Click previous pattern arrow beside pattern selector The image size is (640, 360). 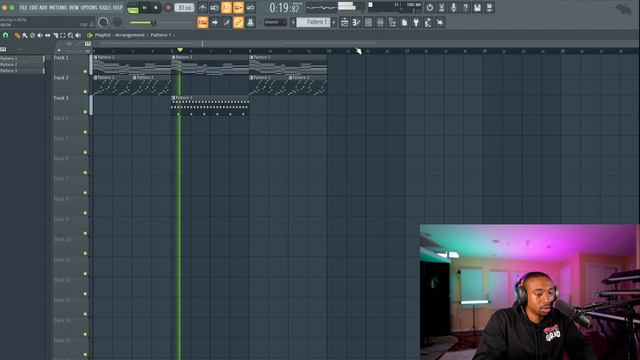[293, 22]
